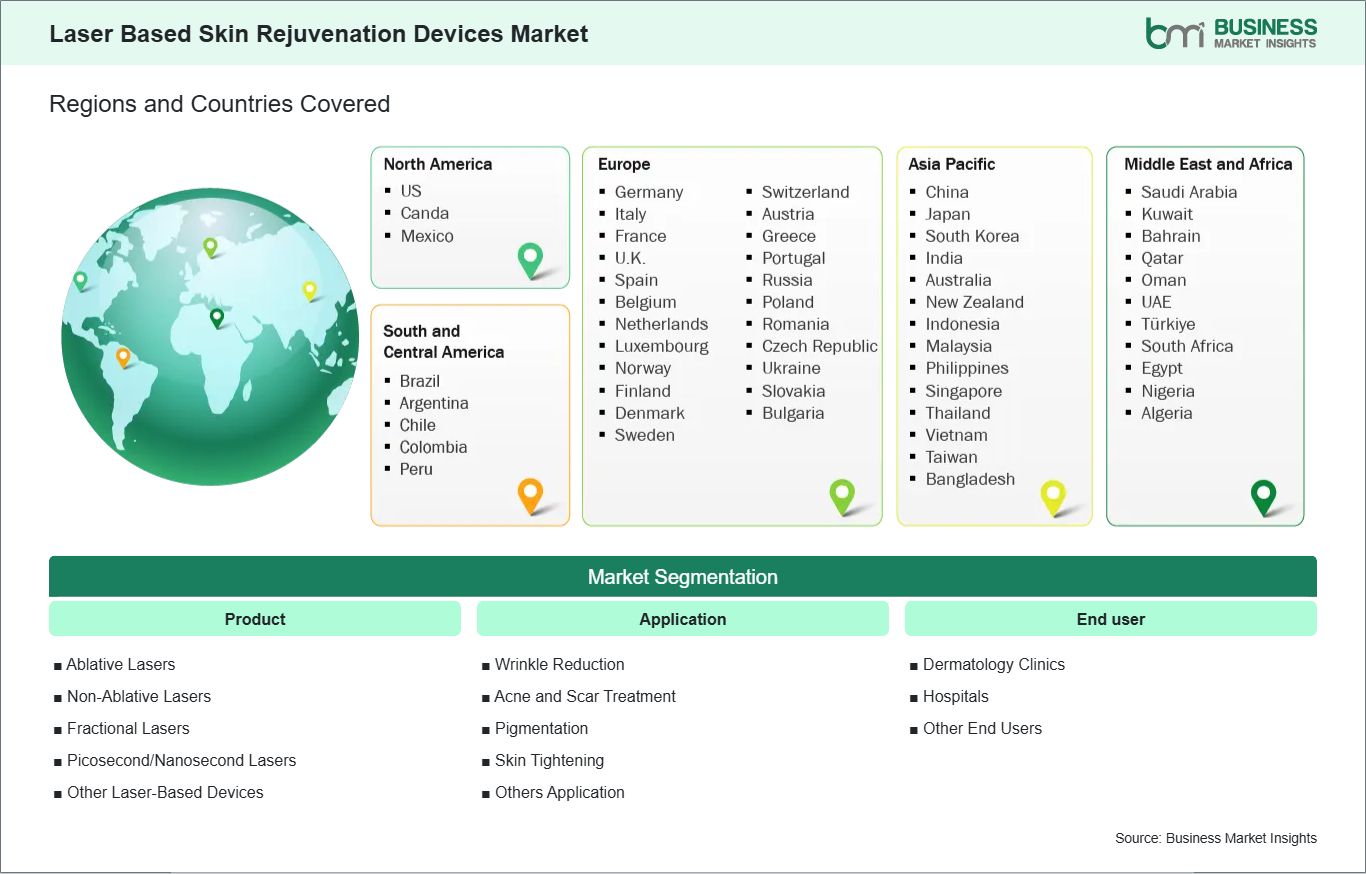Click 'Others Application' item

(x=560, y=792)
